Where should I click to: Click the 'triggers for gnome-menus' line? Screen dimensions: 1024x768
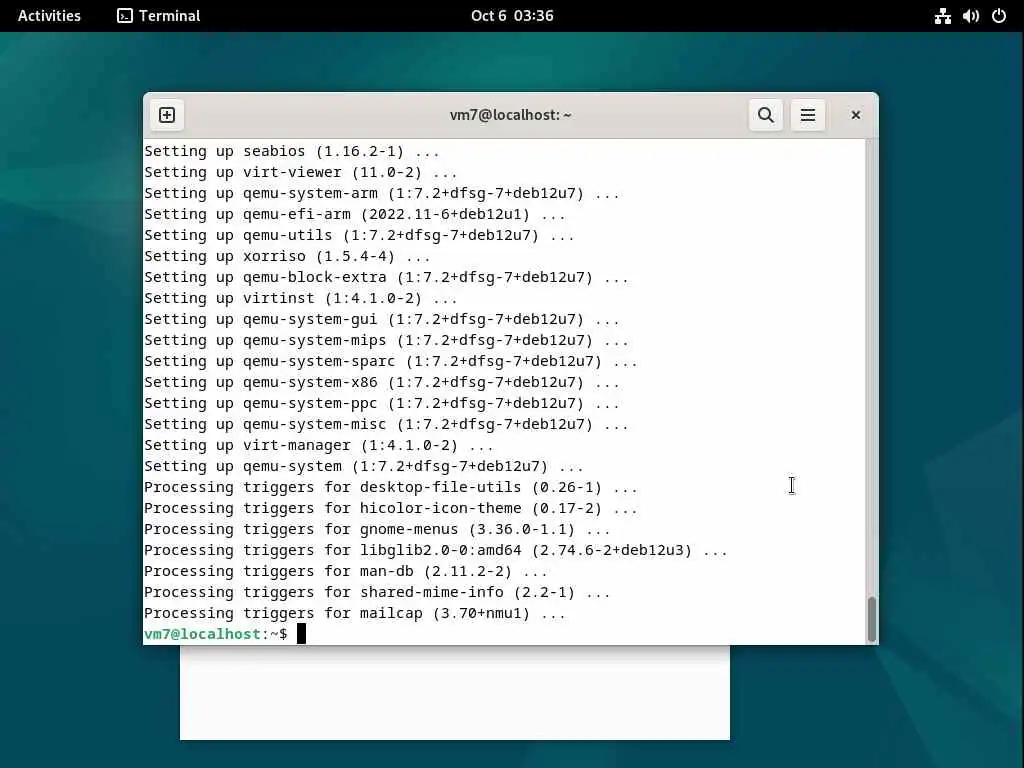pos(377,529)
